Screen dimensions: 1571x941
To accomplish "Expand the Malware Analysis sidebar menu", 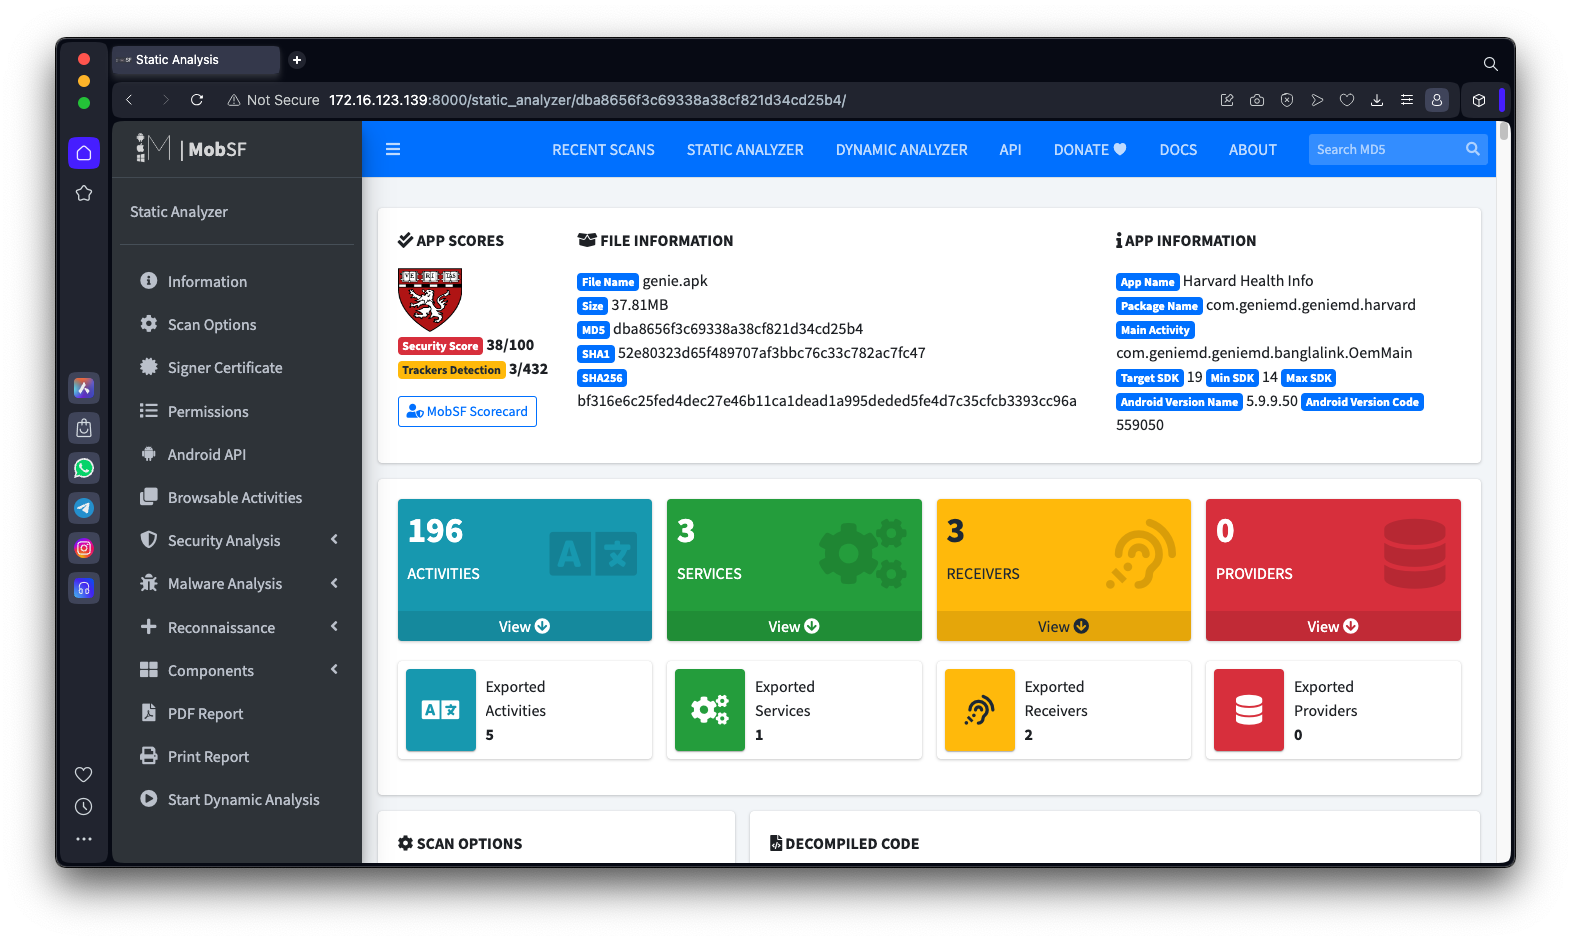I will (237, 584).
